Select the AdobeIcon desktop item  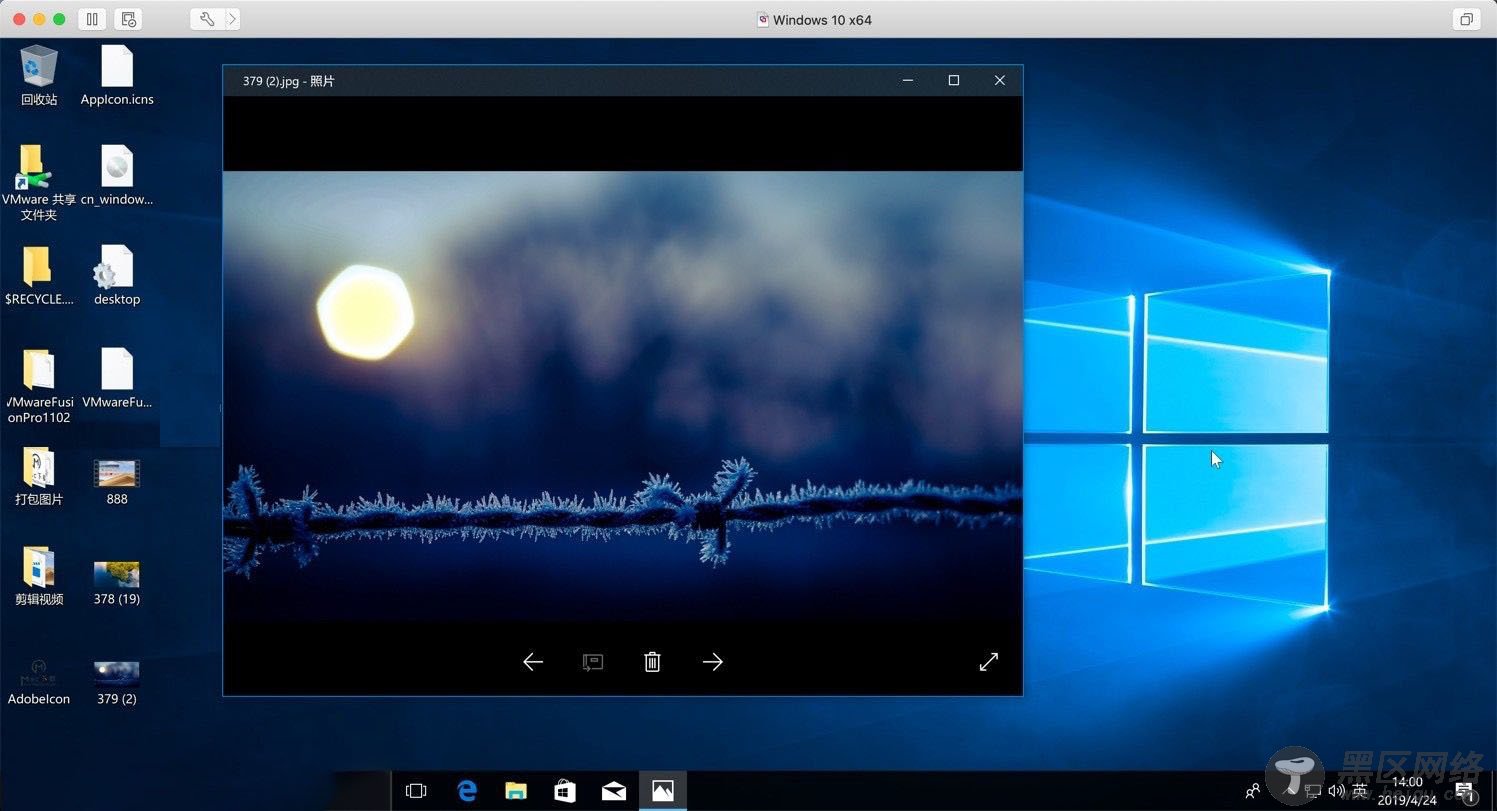tap(39, 682)
